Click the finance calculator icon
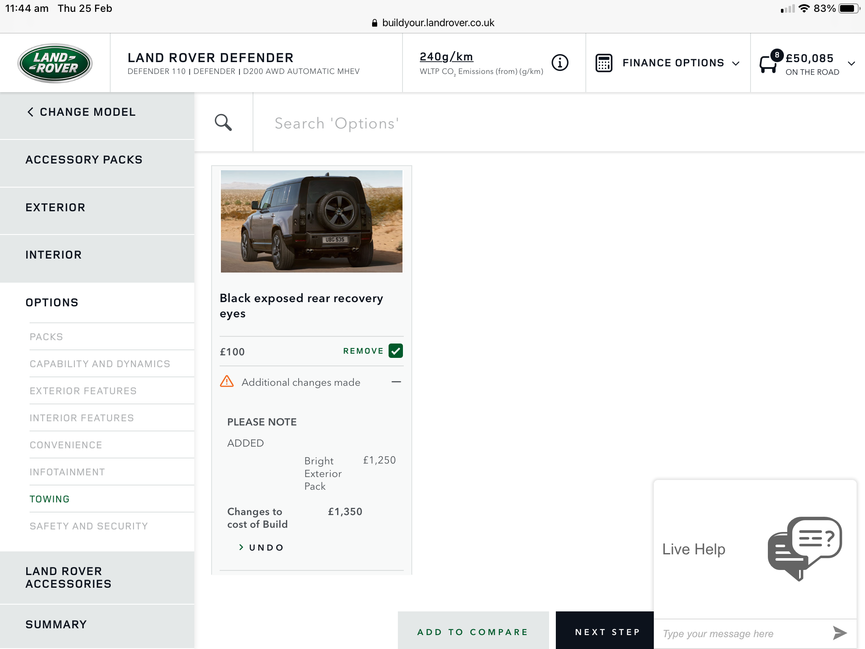Viewport: 865px width, 649px height. tap(604, 63)
